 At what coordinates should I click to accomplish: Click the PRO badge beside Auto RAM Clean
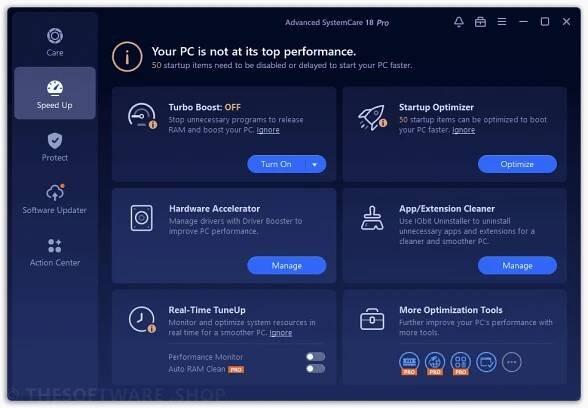(236, 370)
